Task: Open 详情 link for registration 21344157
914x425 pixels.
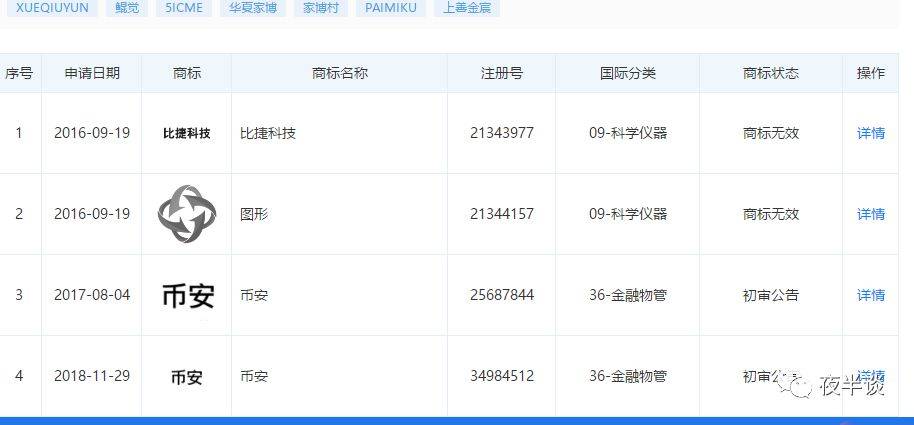Action: [x=870, y=214]
